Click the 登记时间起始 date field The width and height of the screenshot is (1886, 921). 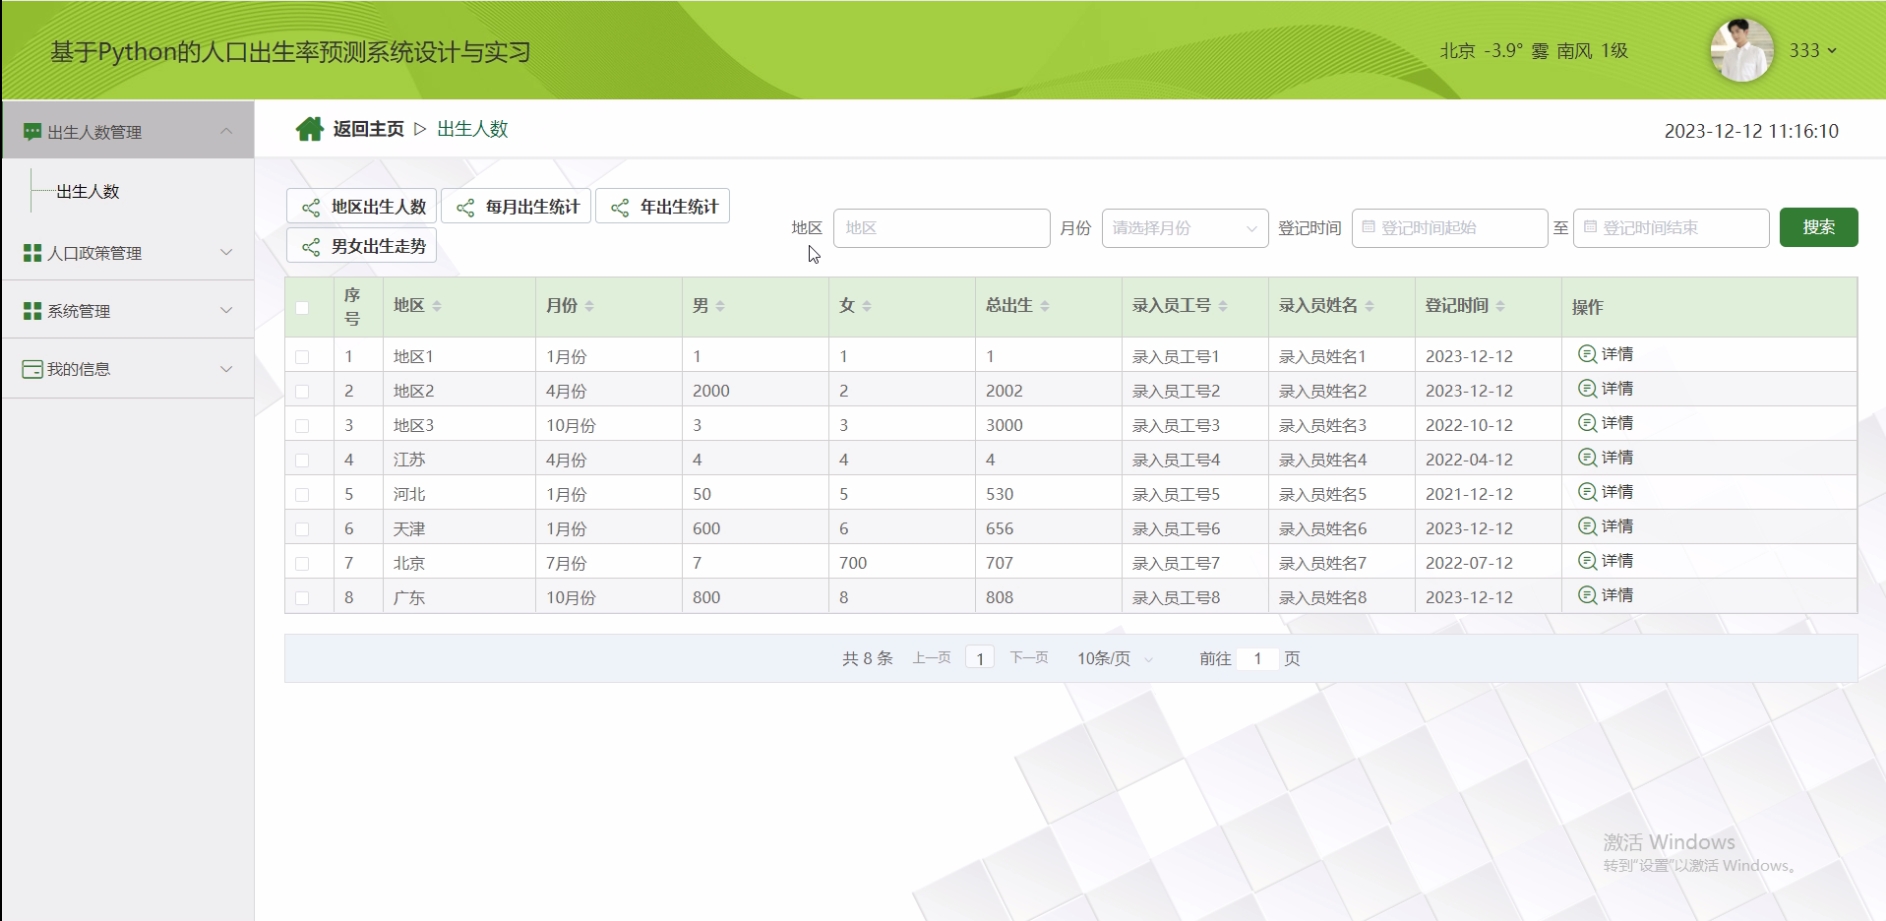pyautogui.click(x=1449, y=228)
